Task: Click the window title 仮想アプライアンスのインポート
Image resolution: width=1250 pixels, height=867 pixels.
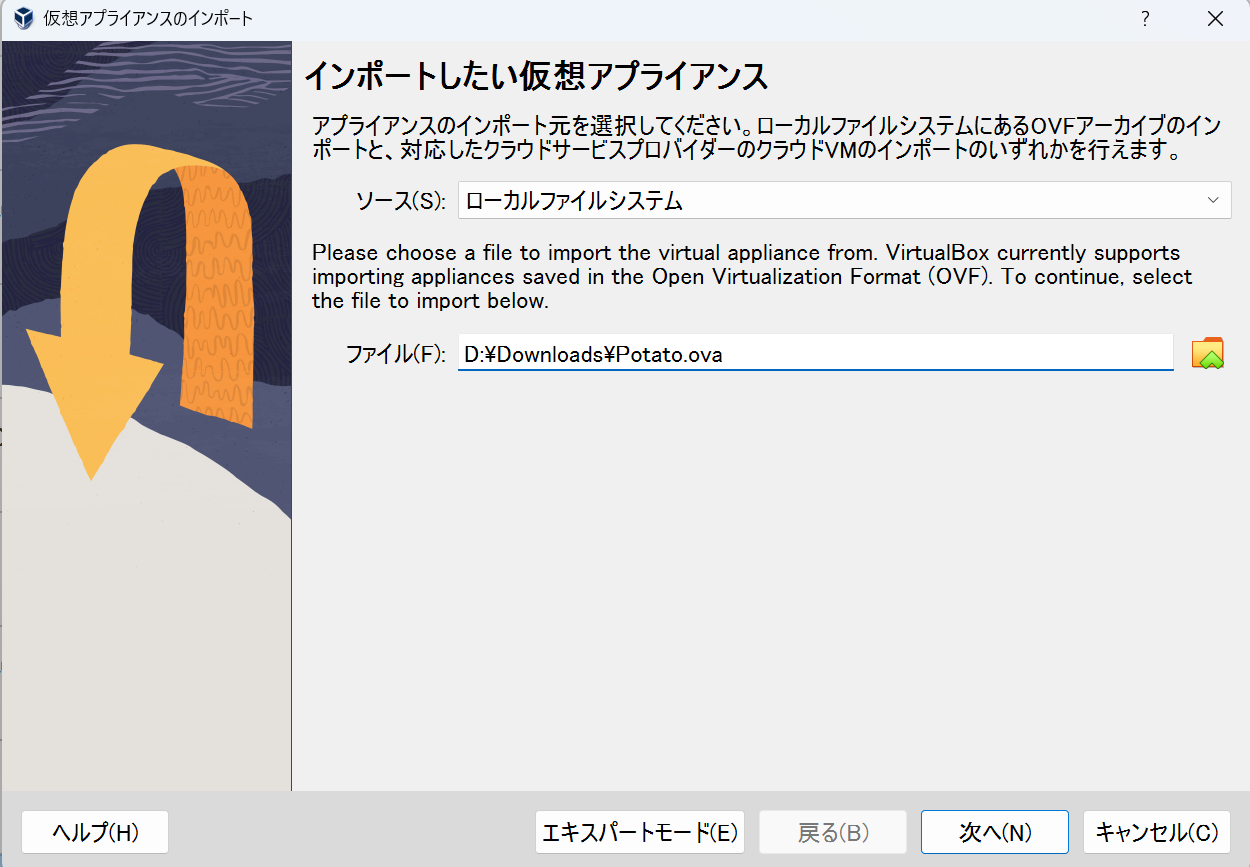Action: [148, 19]
